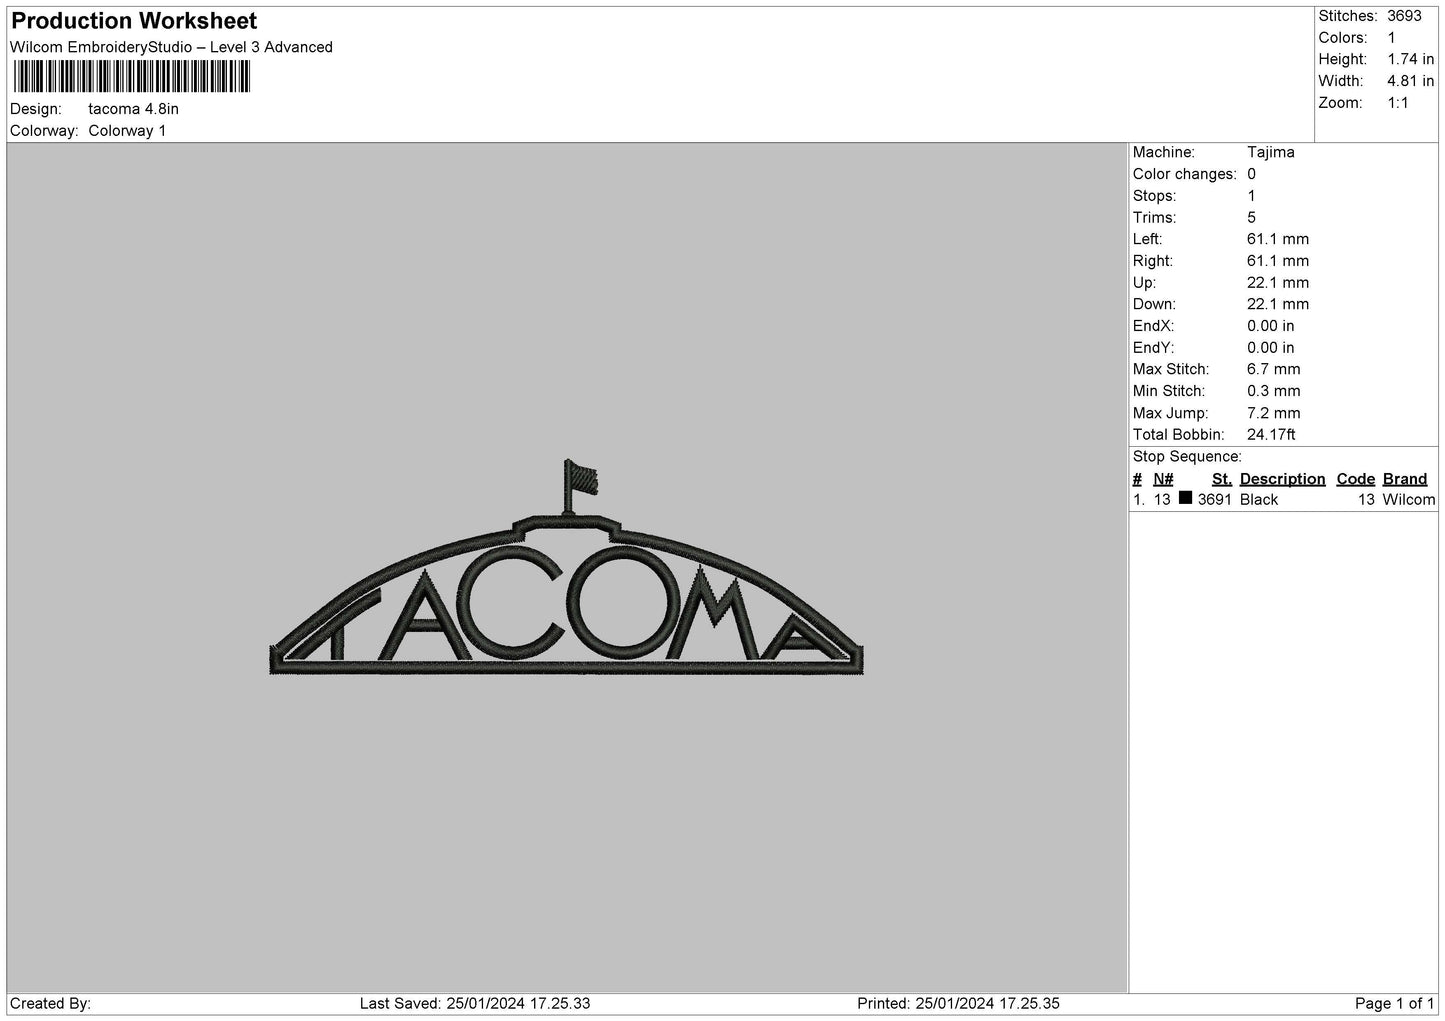Click the Machine value Tajima
This screenshot has height=1021, width=1445.
click(1270, 152)
